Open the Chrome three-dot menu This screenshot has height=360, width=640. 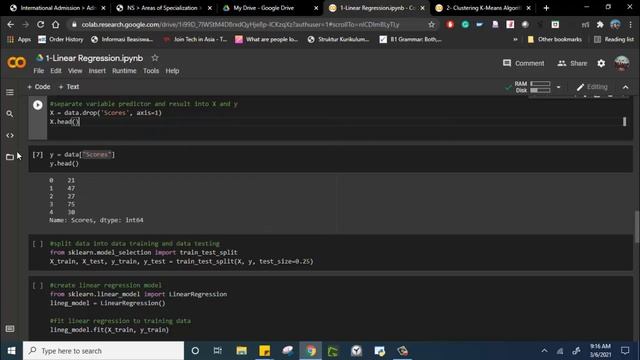tap(631, 24)
